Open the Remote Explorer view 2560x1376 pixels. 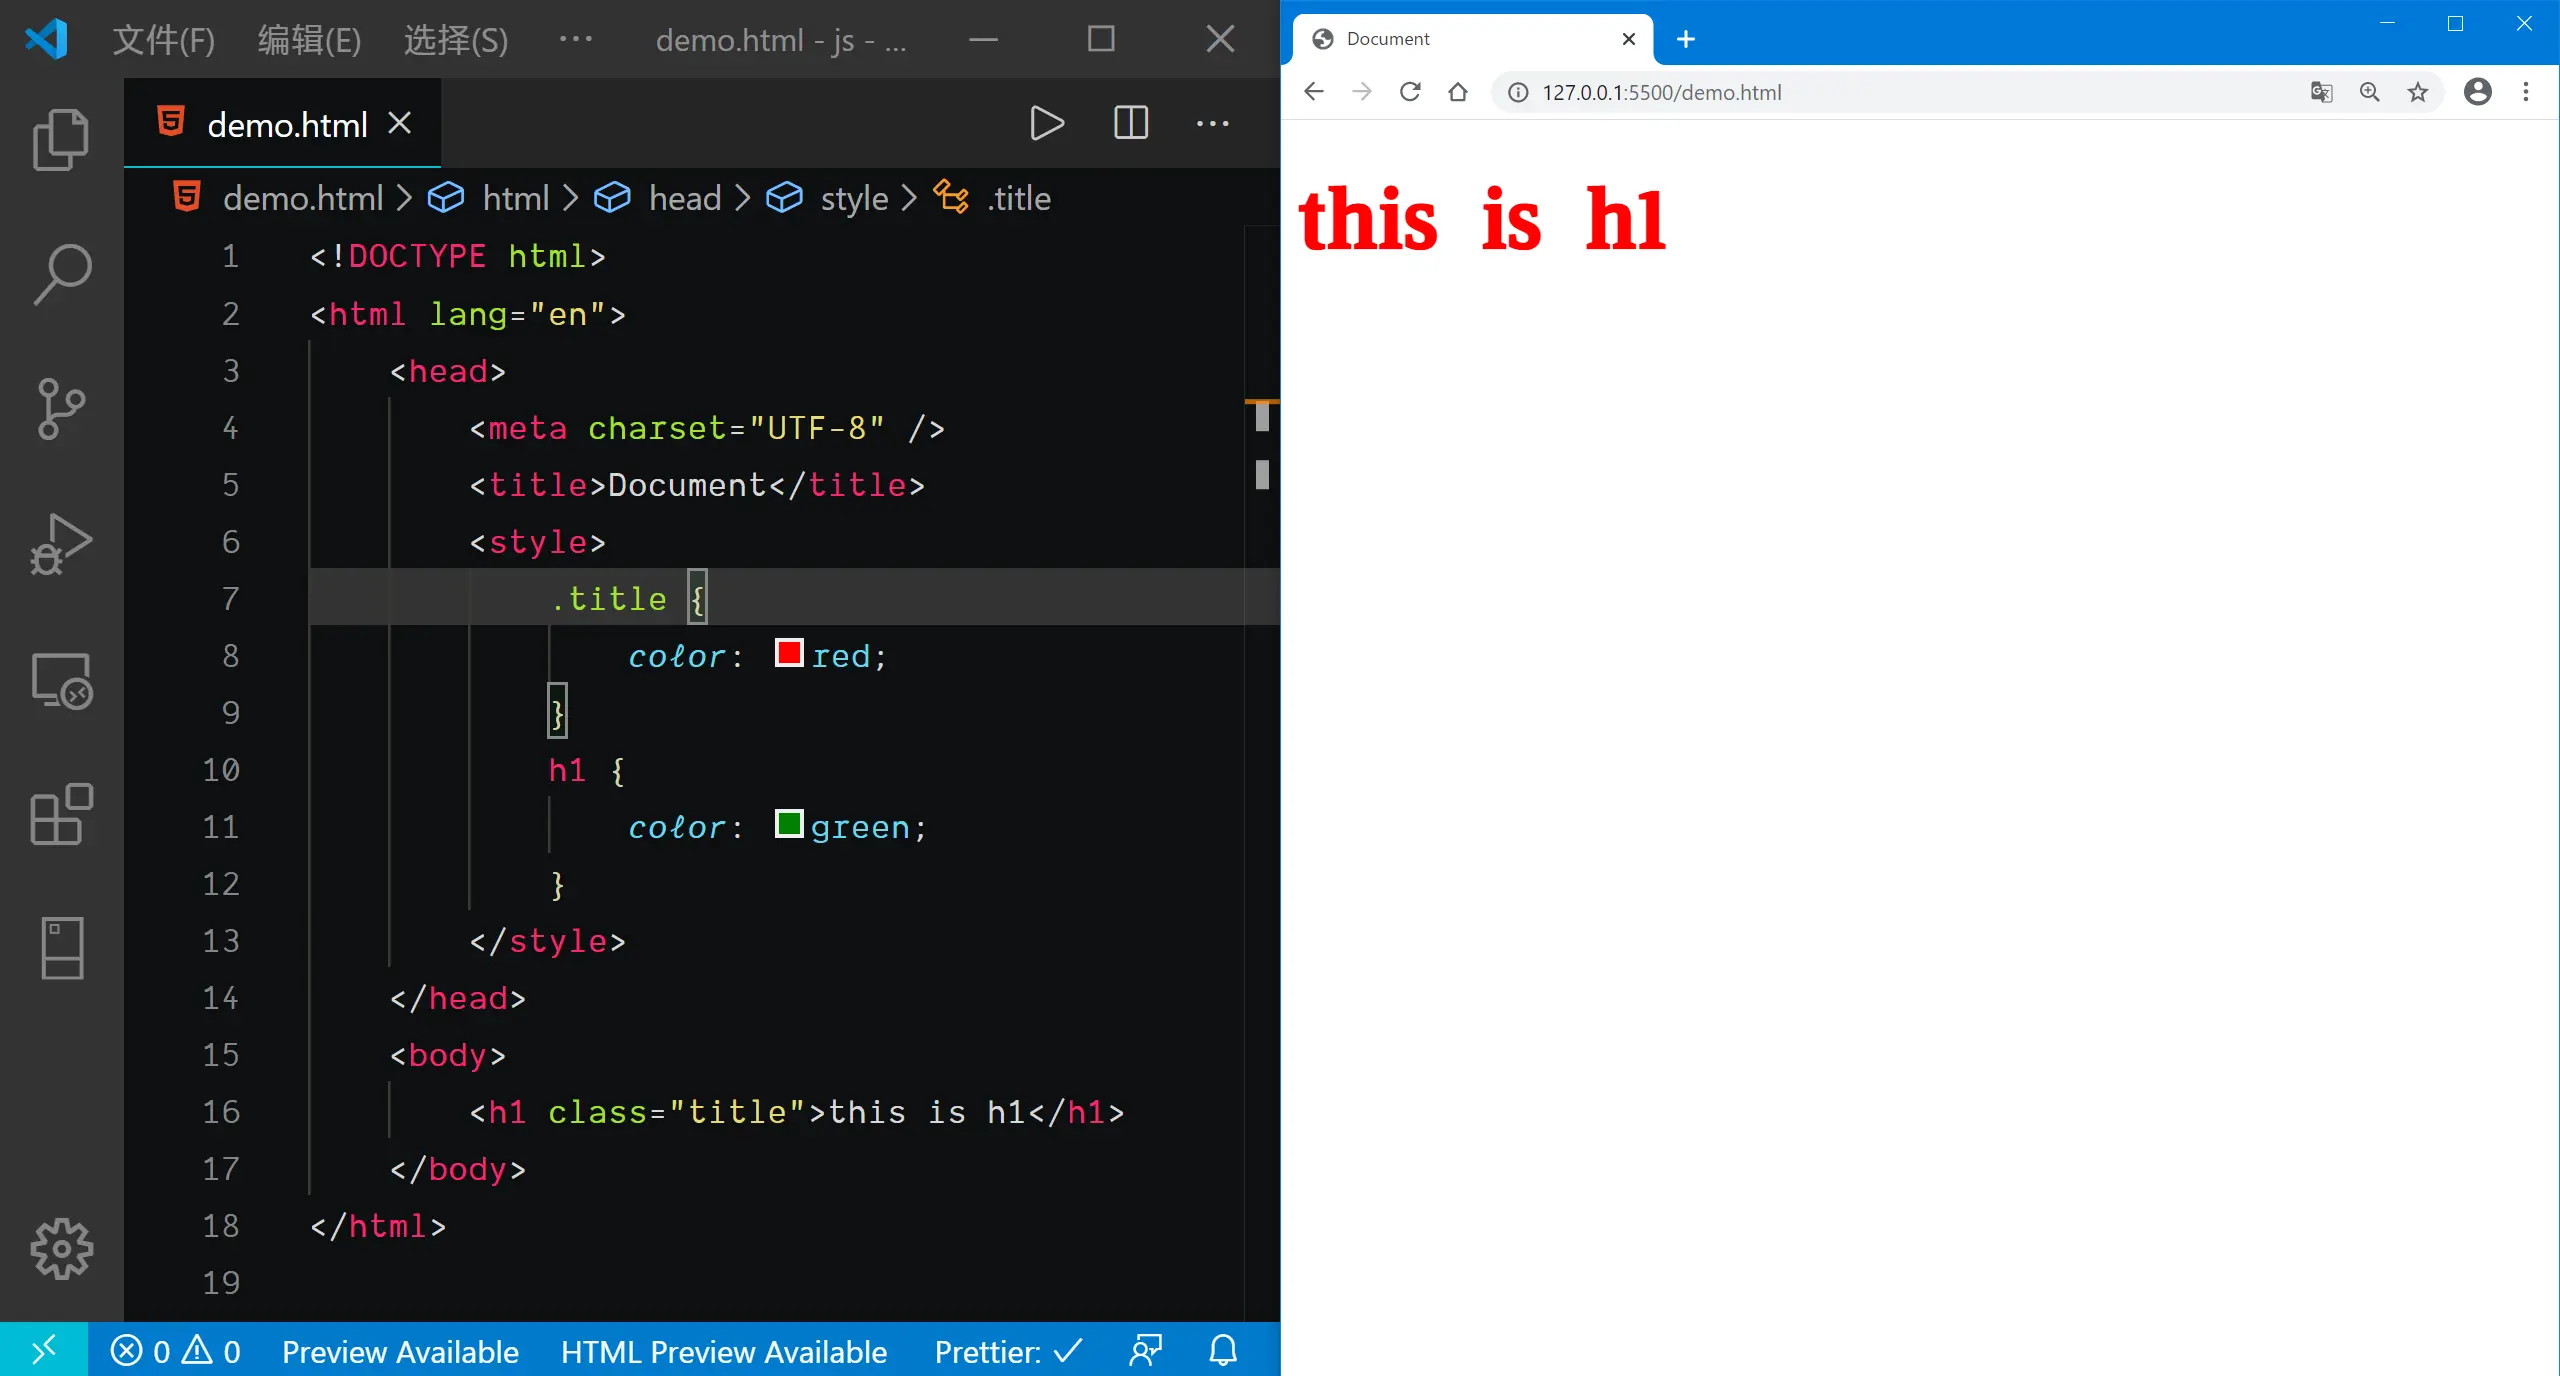point(61,680)
